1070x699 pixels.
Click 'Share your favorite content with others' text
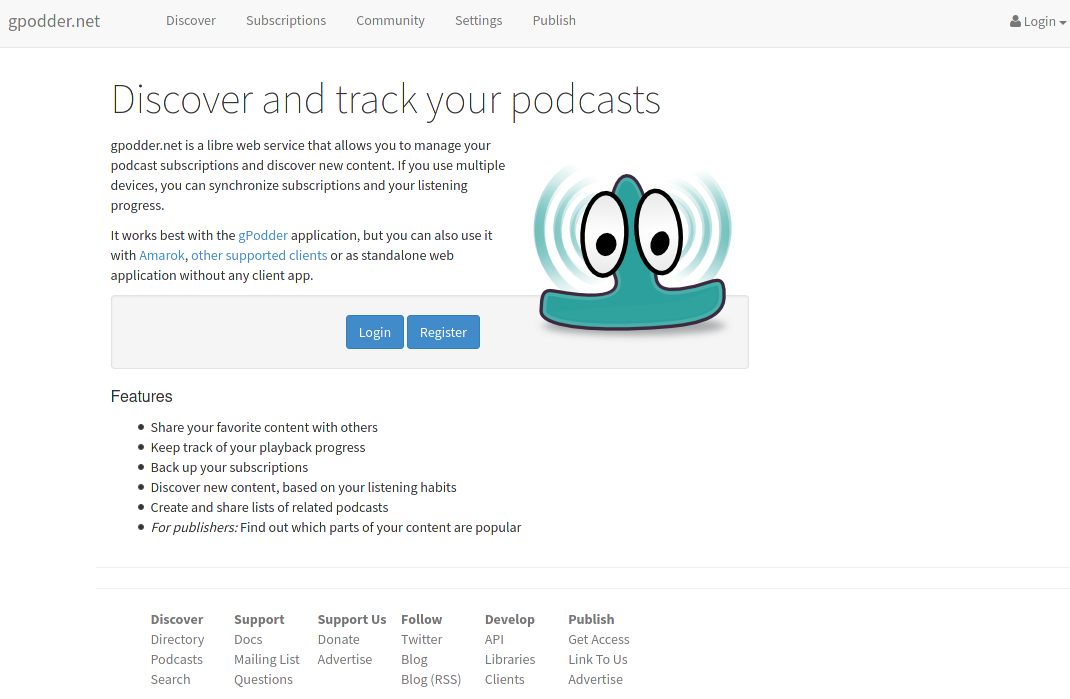264,427
